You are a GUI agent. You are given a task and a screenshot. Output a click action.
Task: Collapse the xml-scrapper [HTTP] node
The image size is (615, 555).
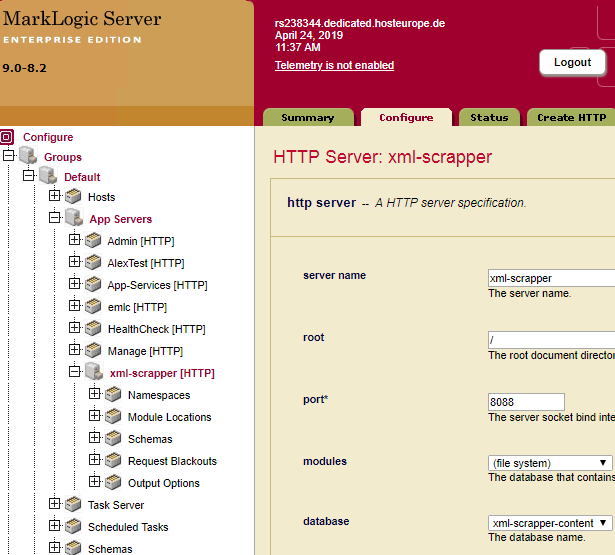[75, 371]
